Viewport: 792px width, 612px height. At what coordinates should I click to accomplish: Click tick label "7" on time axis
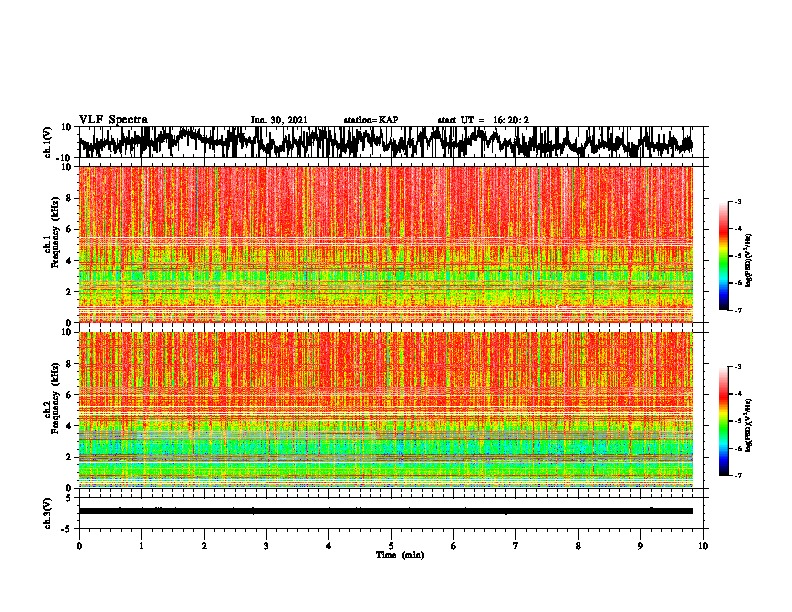516,546
